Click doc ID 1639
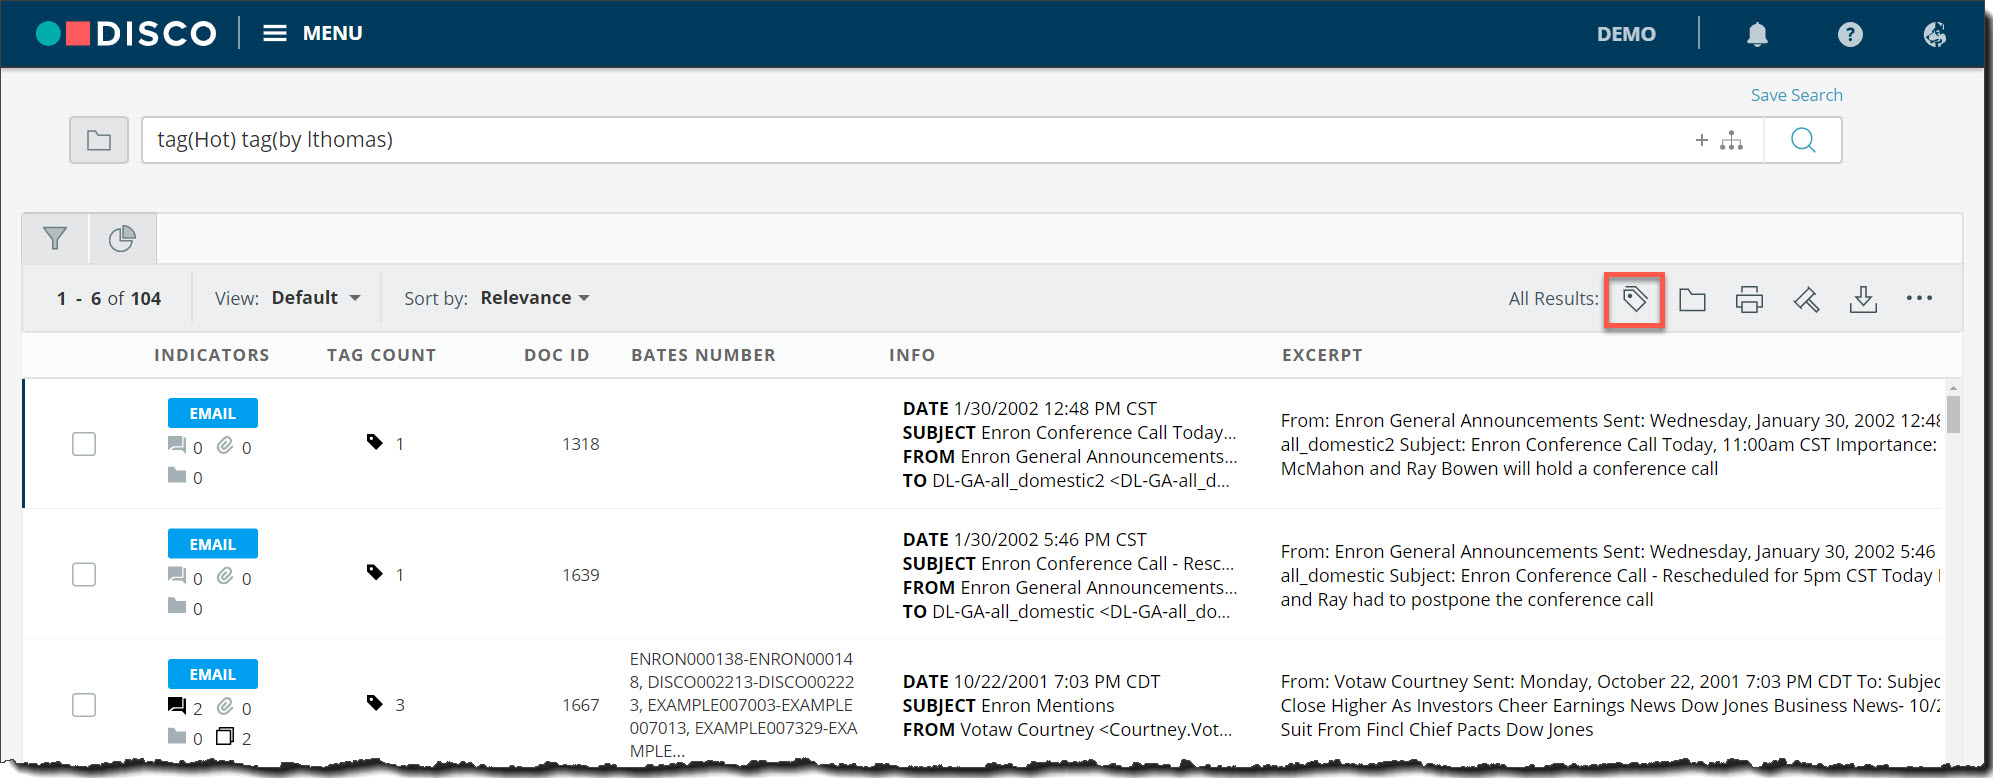 click(581, 575)
